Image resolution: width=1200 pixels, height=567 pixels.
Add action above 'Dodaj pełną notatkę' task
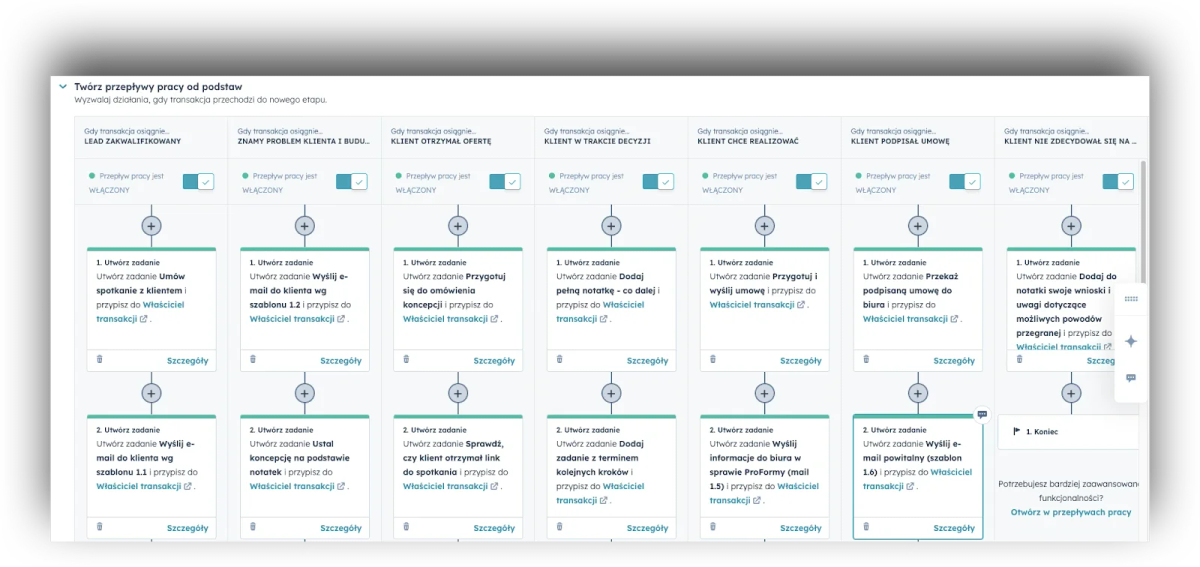click(611, 226)
